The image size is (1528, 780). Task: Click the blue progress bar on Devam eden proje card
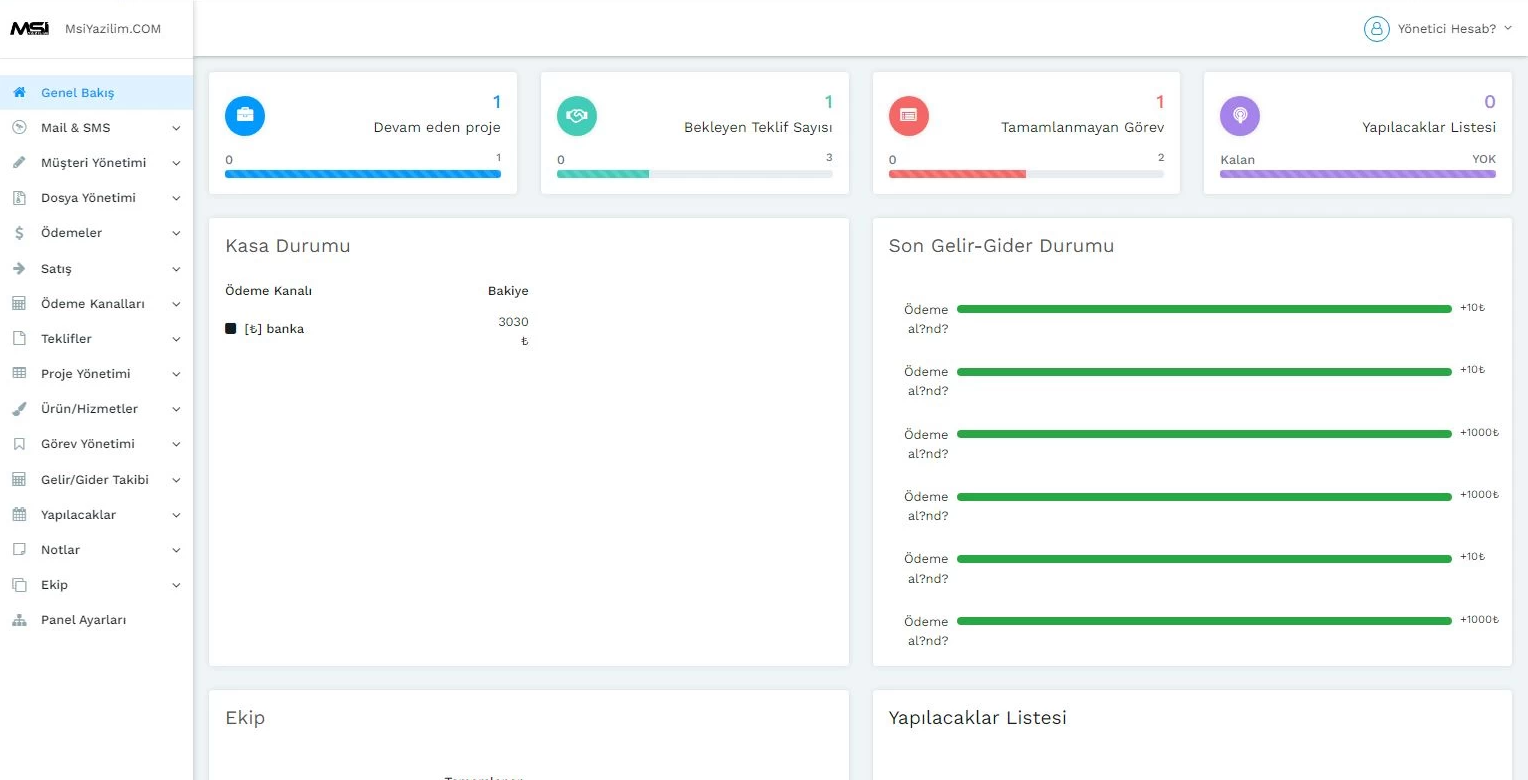[363, 173]
